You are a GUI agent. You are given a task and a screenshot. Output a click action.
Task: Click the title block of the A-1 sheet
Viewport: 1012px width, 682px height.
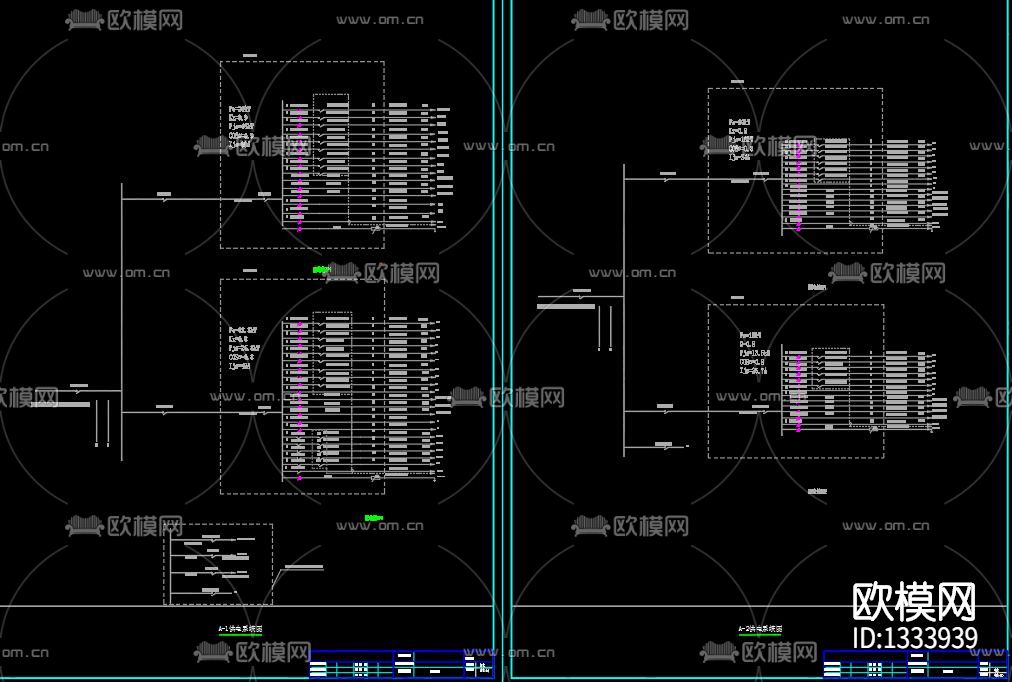coord(401,664)
